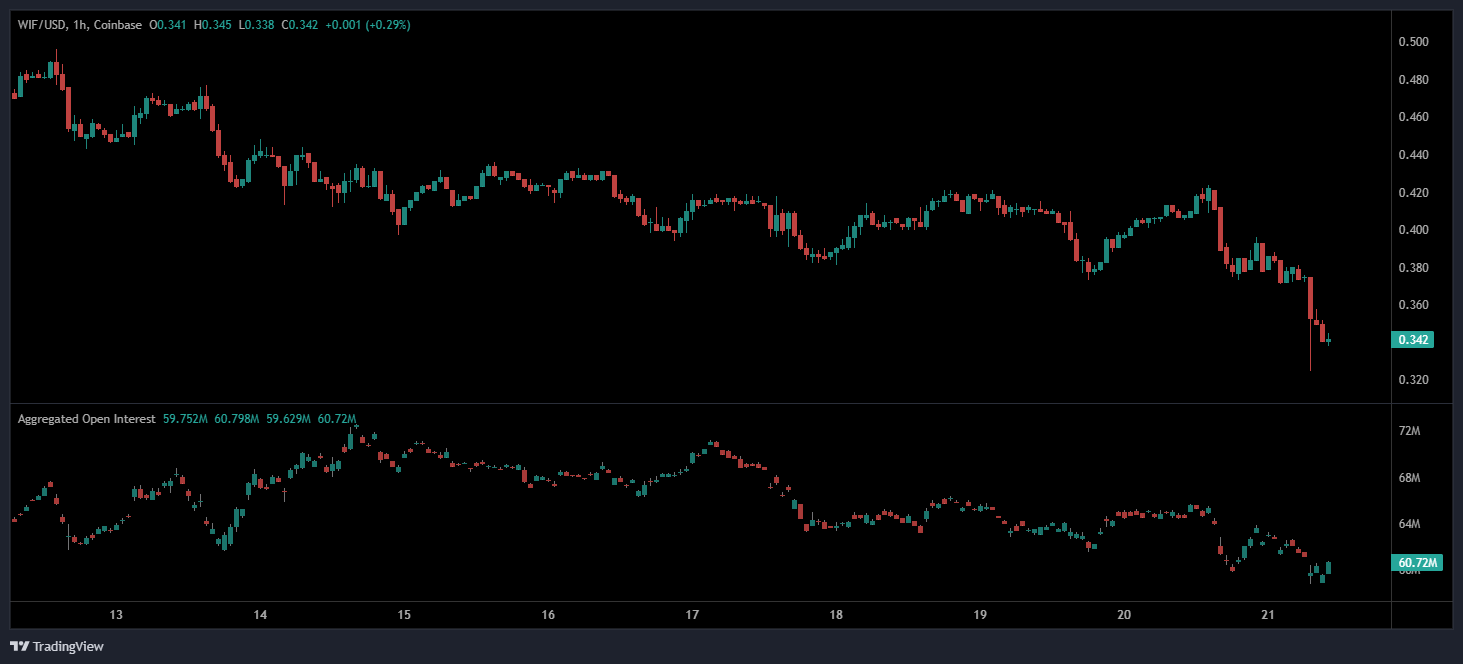Click date 15 on the time axis

[x=404, y=614]
